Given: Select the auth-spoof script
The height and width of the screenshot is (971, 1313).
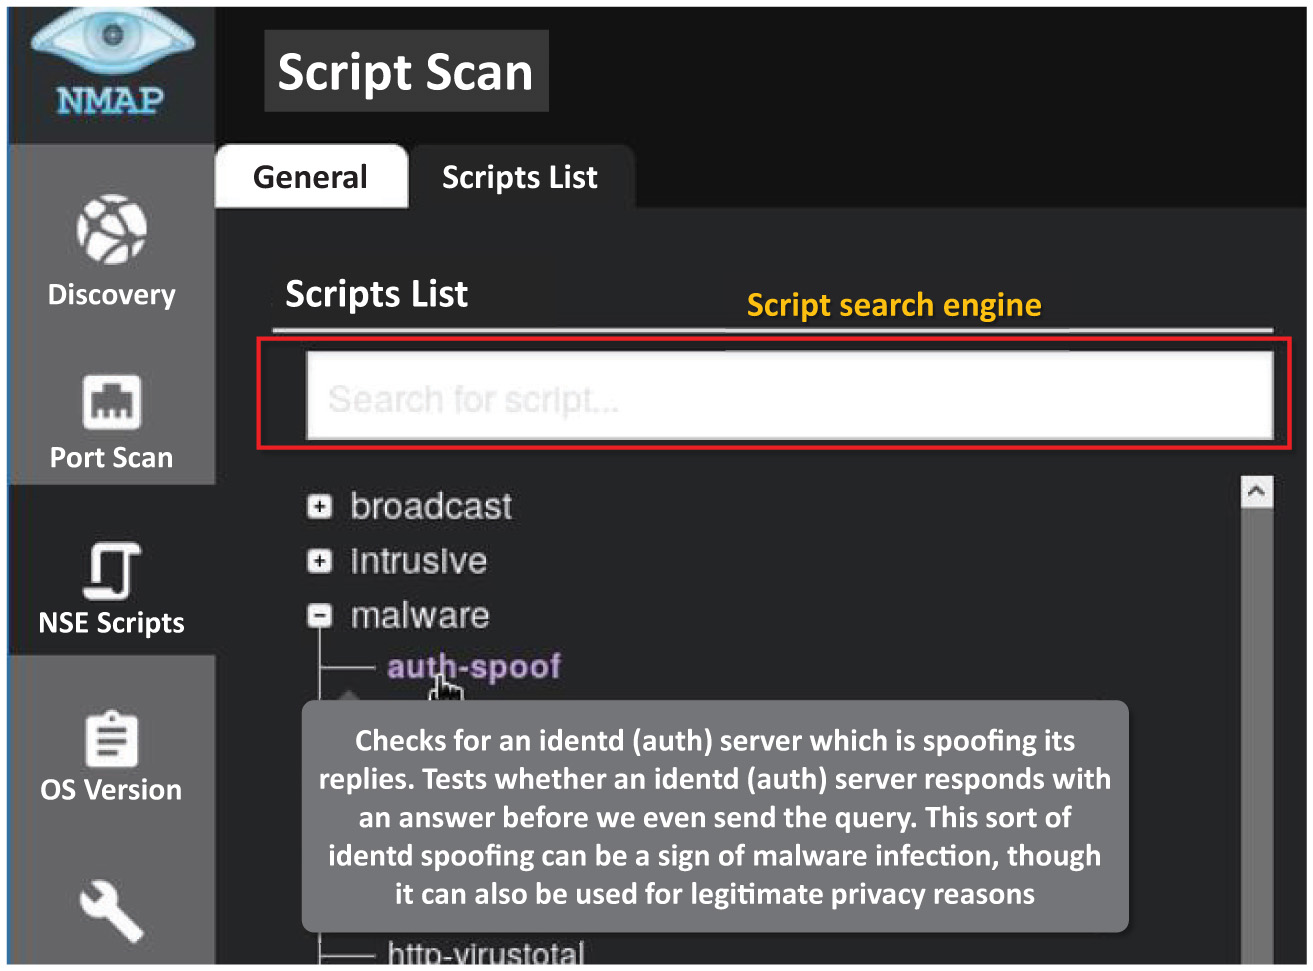Looking at the screenshot, I should (474, 666).
